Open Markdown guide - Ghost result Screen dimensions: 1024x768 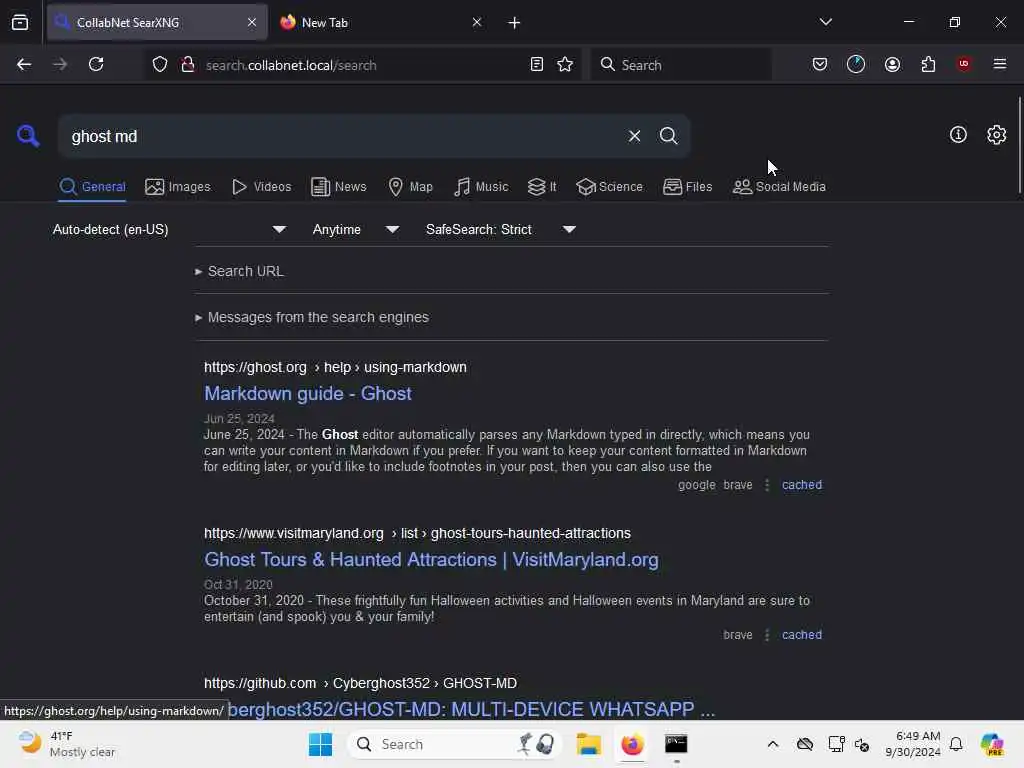[x=308, y=393]
